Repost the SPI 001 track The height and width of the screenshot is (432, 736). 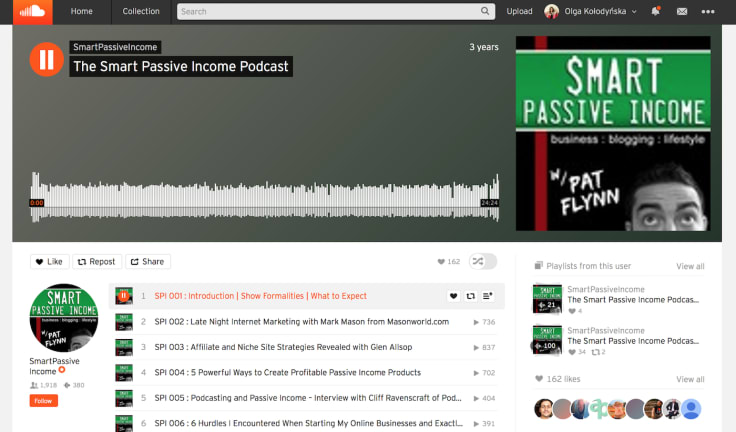470,296
